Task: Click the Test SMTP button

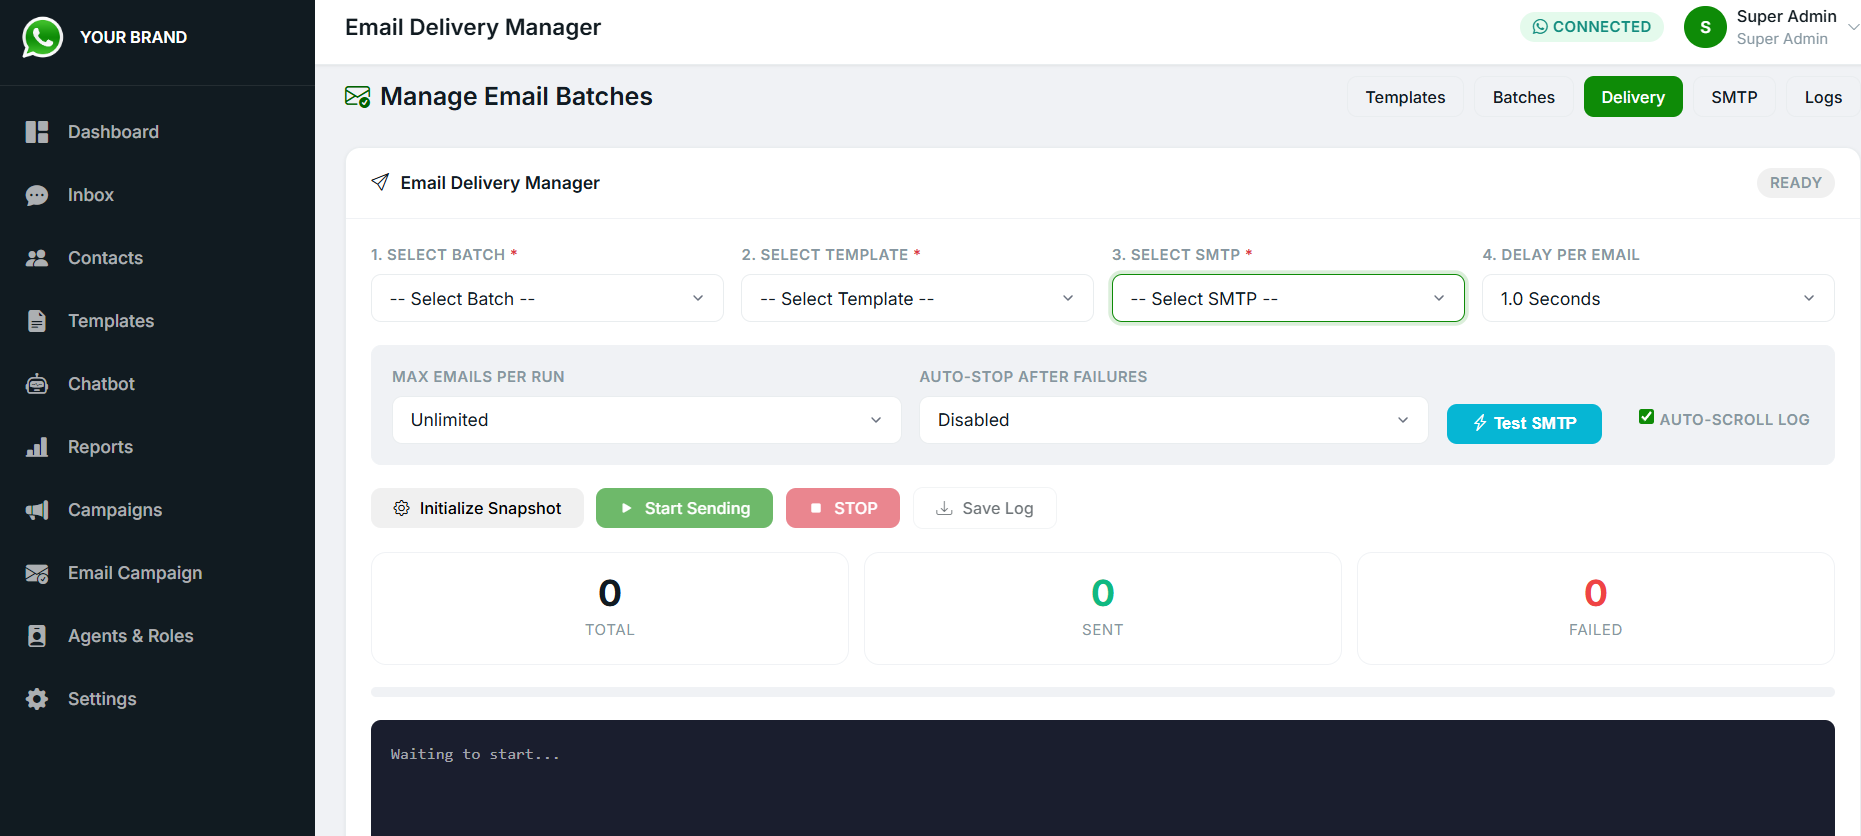Action: [1524, 423]
